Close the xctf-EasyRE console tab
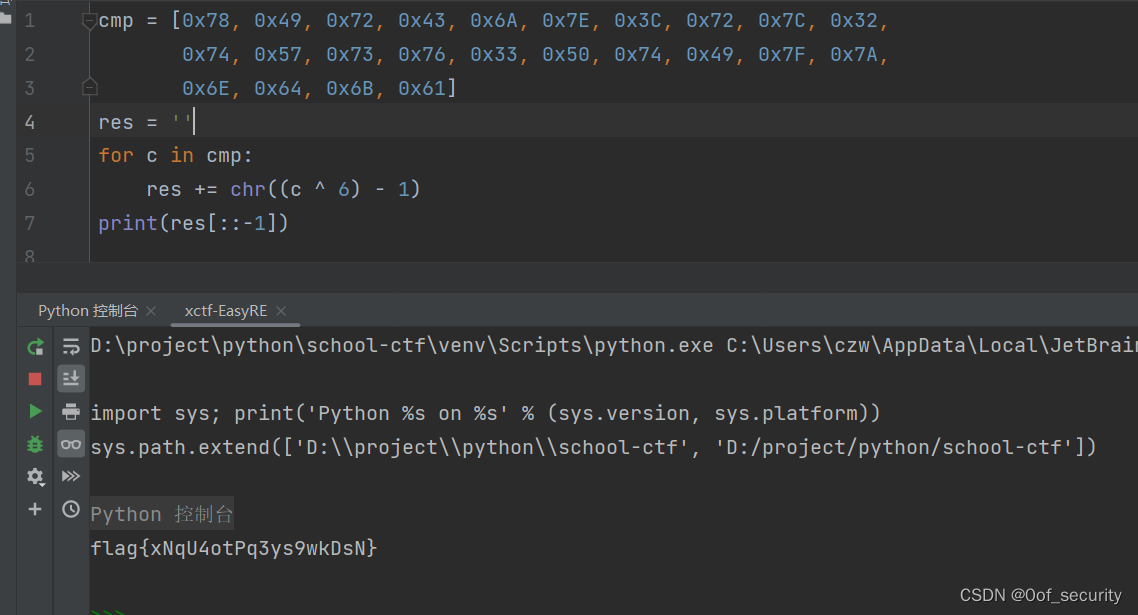The width and height of the screenshot is (1138, 615). (281, 311)
